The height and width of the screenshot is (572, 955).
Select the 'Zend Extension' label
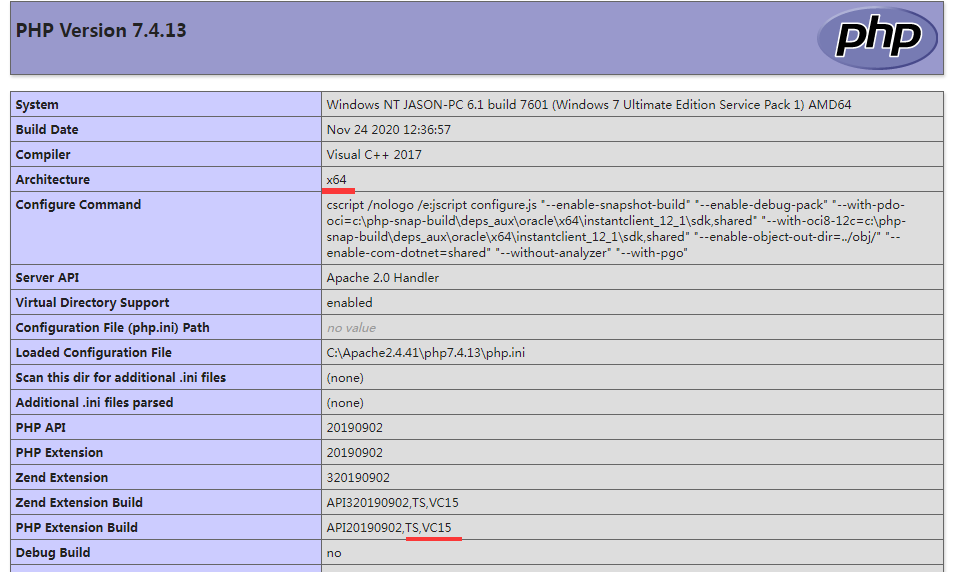coord(62,478)
